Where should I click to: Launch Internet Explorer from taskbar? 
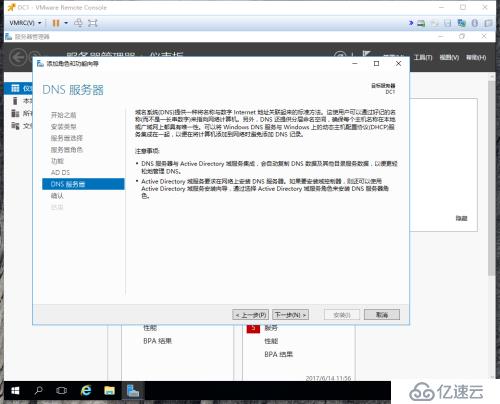pos(86,390)
